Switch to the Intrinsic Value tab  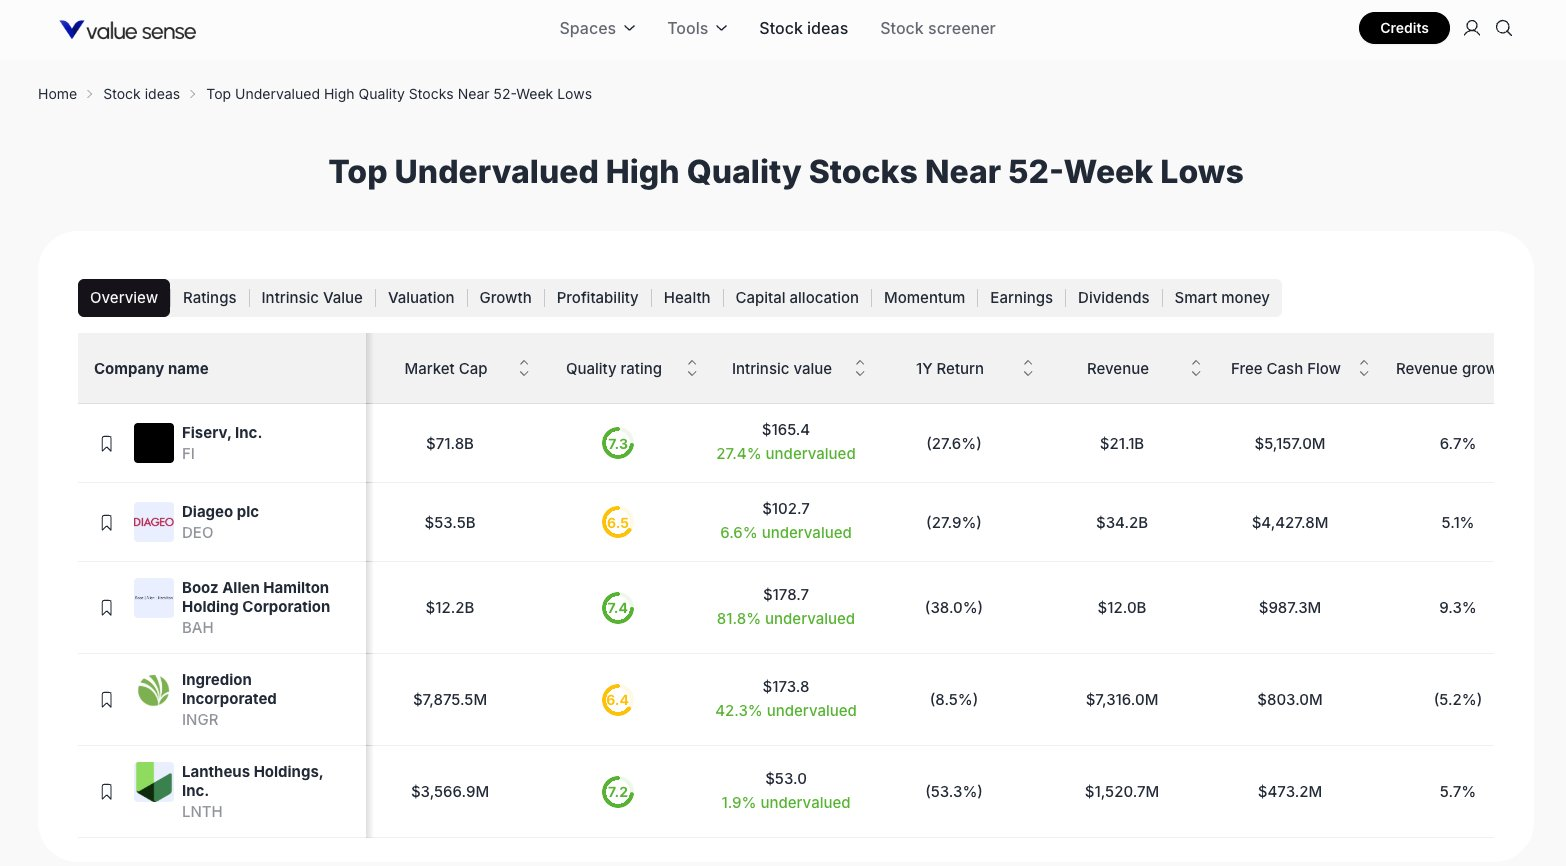312,298
